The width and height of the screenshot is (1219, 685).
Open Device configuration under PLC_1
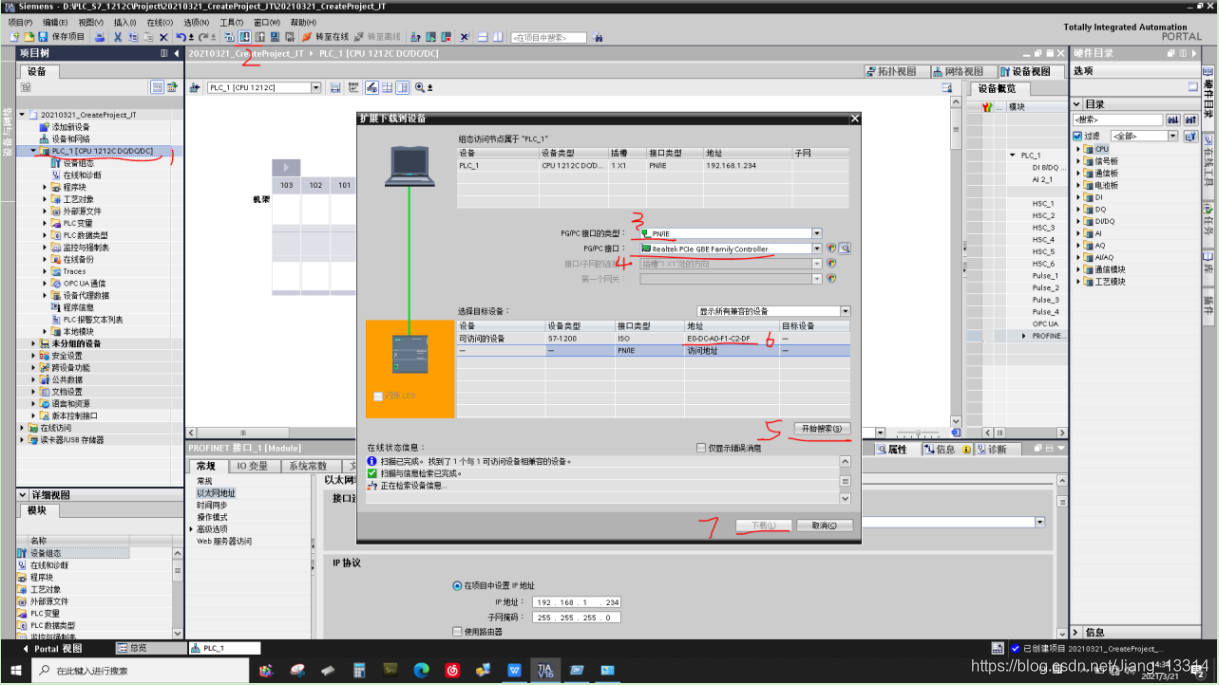tap(78, 163)
